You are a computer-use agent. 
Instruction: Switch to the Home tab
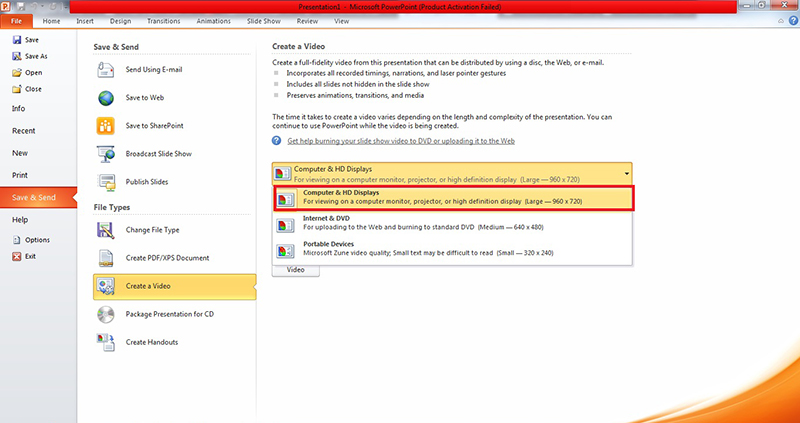tap(52, 21)
